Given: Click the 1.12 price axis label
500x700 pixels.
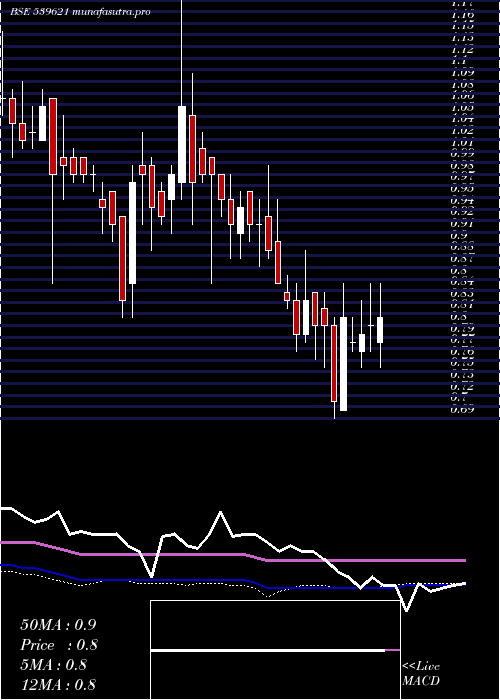Looking at the screenshot, I should [x=463, y=49].
